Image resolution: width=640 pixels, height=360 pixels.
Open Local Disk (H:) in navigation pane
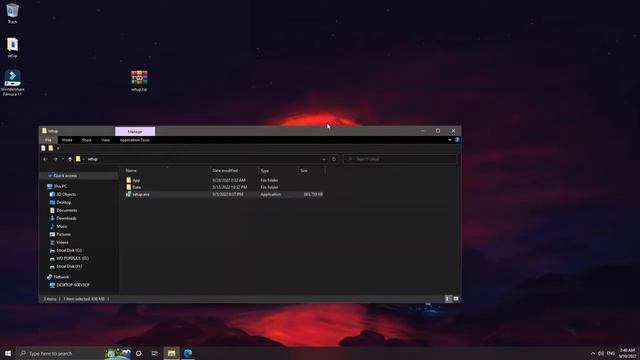69,267
